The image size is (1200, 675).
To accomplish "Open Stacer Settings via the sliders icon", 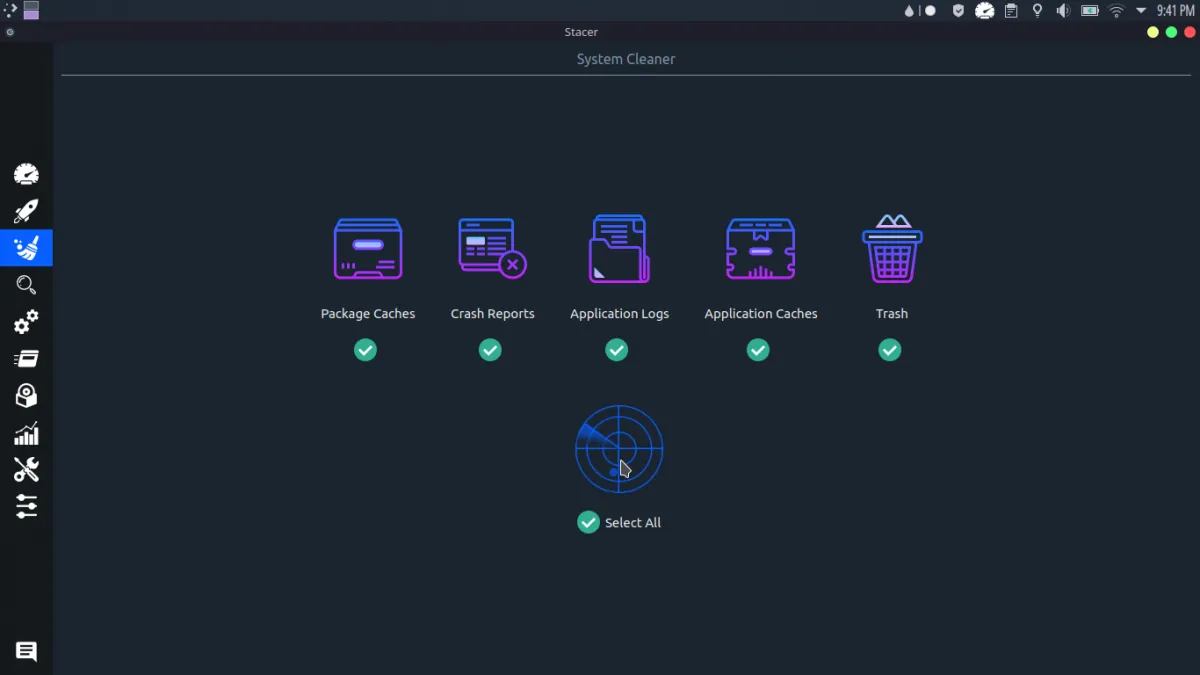I will tap(26, 506).
